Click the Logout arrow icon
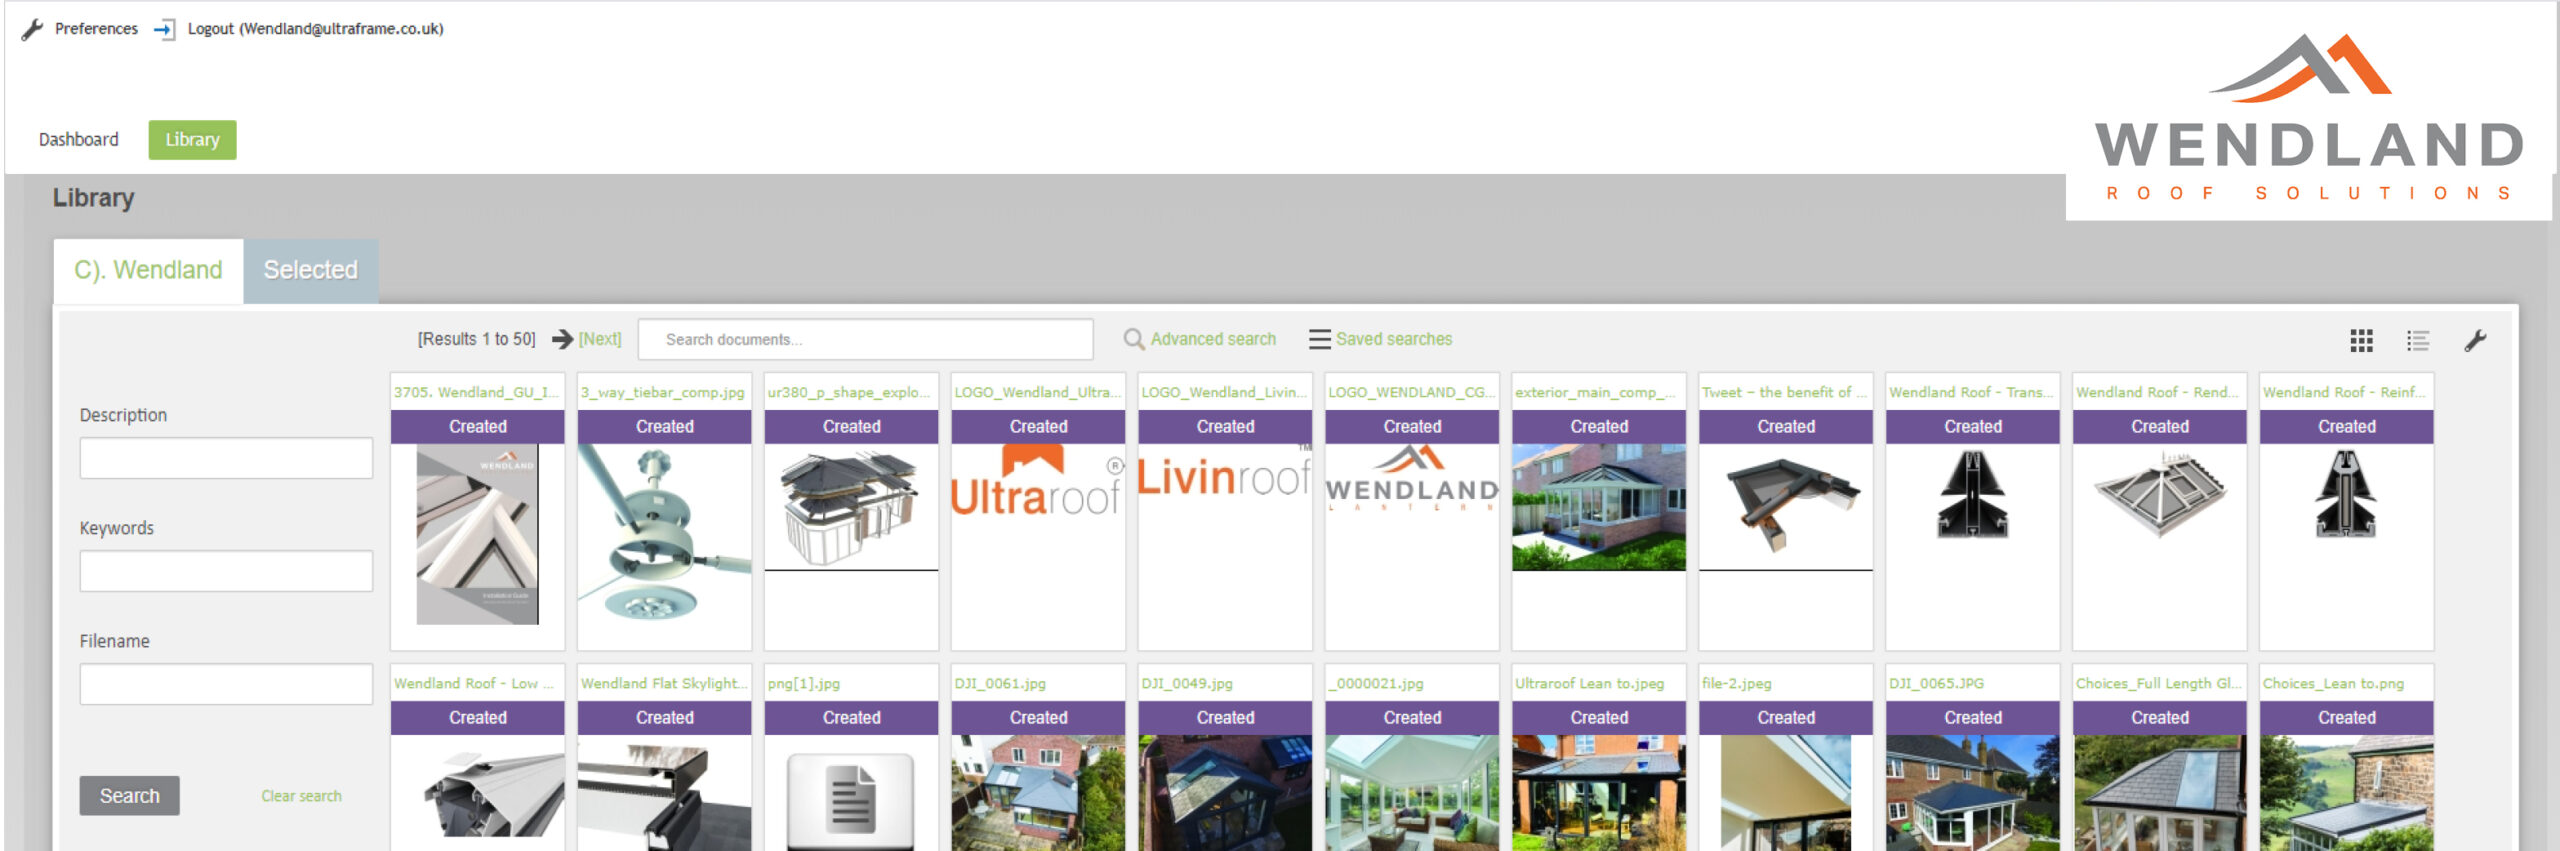Viewport: 2560px width, 851px height. tap(164, 29)
